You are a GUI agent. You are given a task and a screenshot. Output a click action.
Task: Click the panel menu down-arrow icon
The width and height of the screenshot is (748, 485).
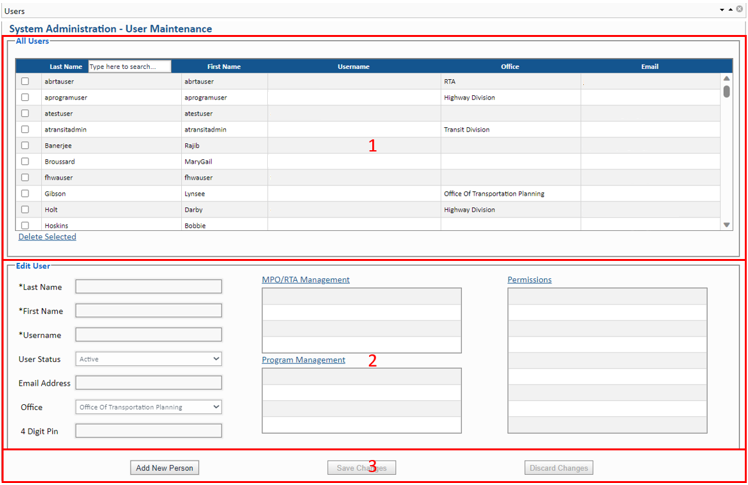tap(722, 10)
